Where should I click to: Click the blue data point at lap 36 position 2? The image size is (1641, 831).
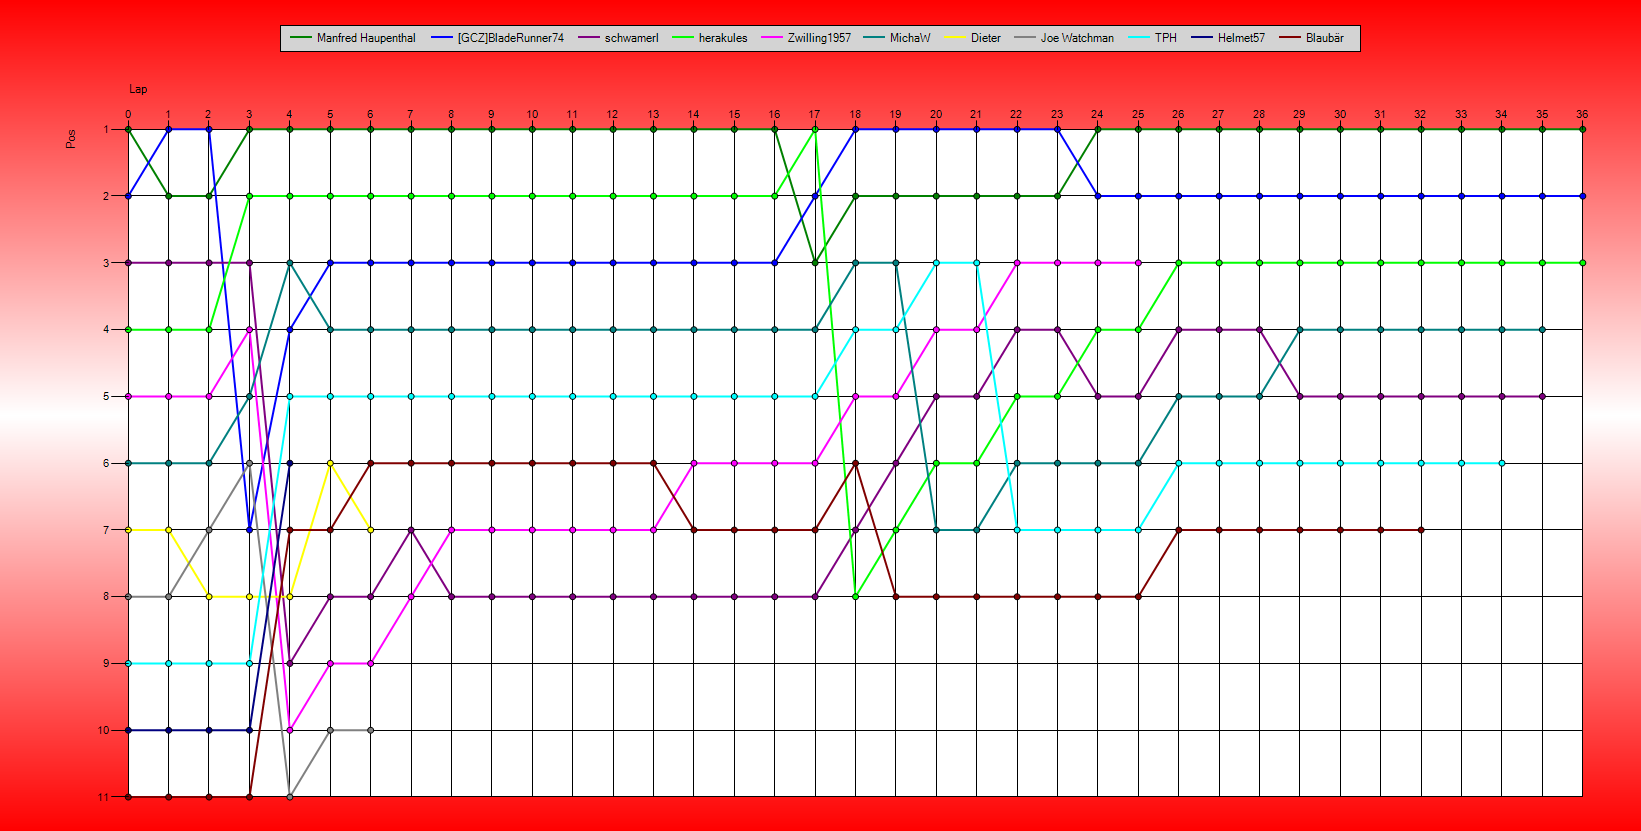point(1582,196)
